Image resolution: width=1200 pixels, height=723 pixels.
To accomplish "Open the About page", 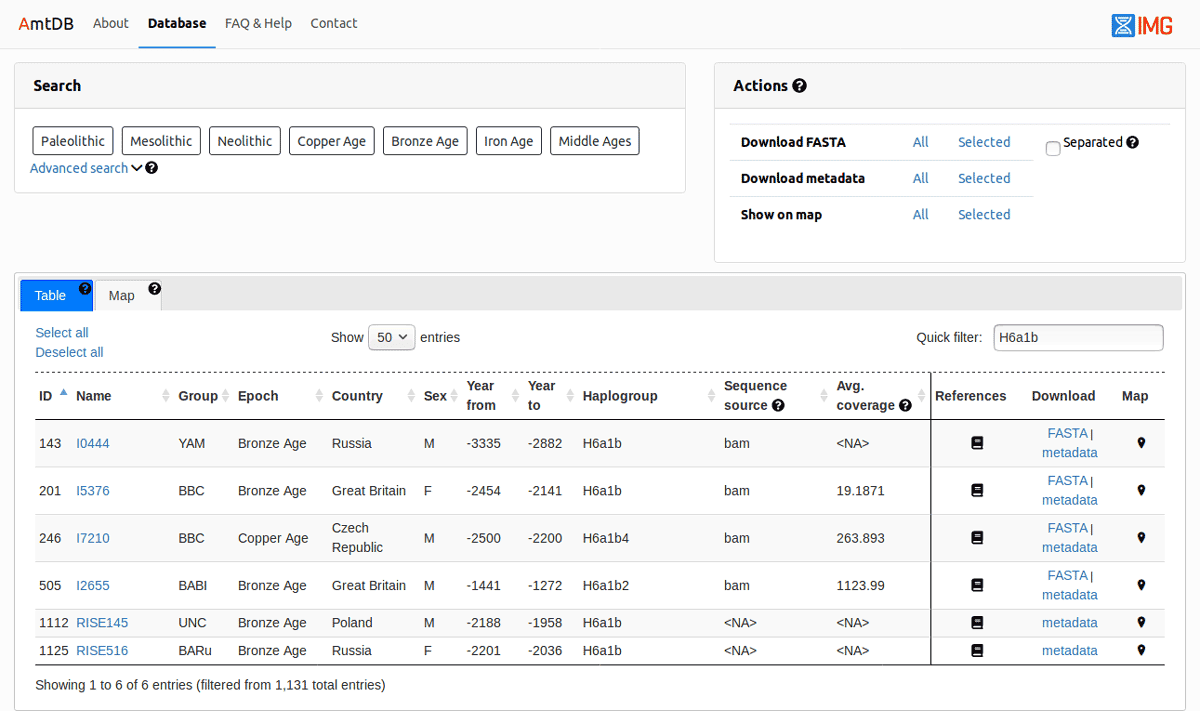I will [110, 23].
